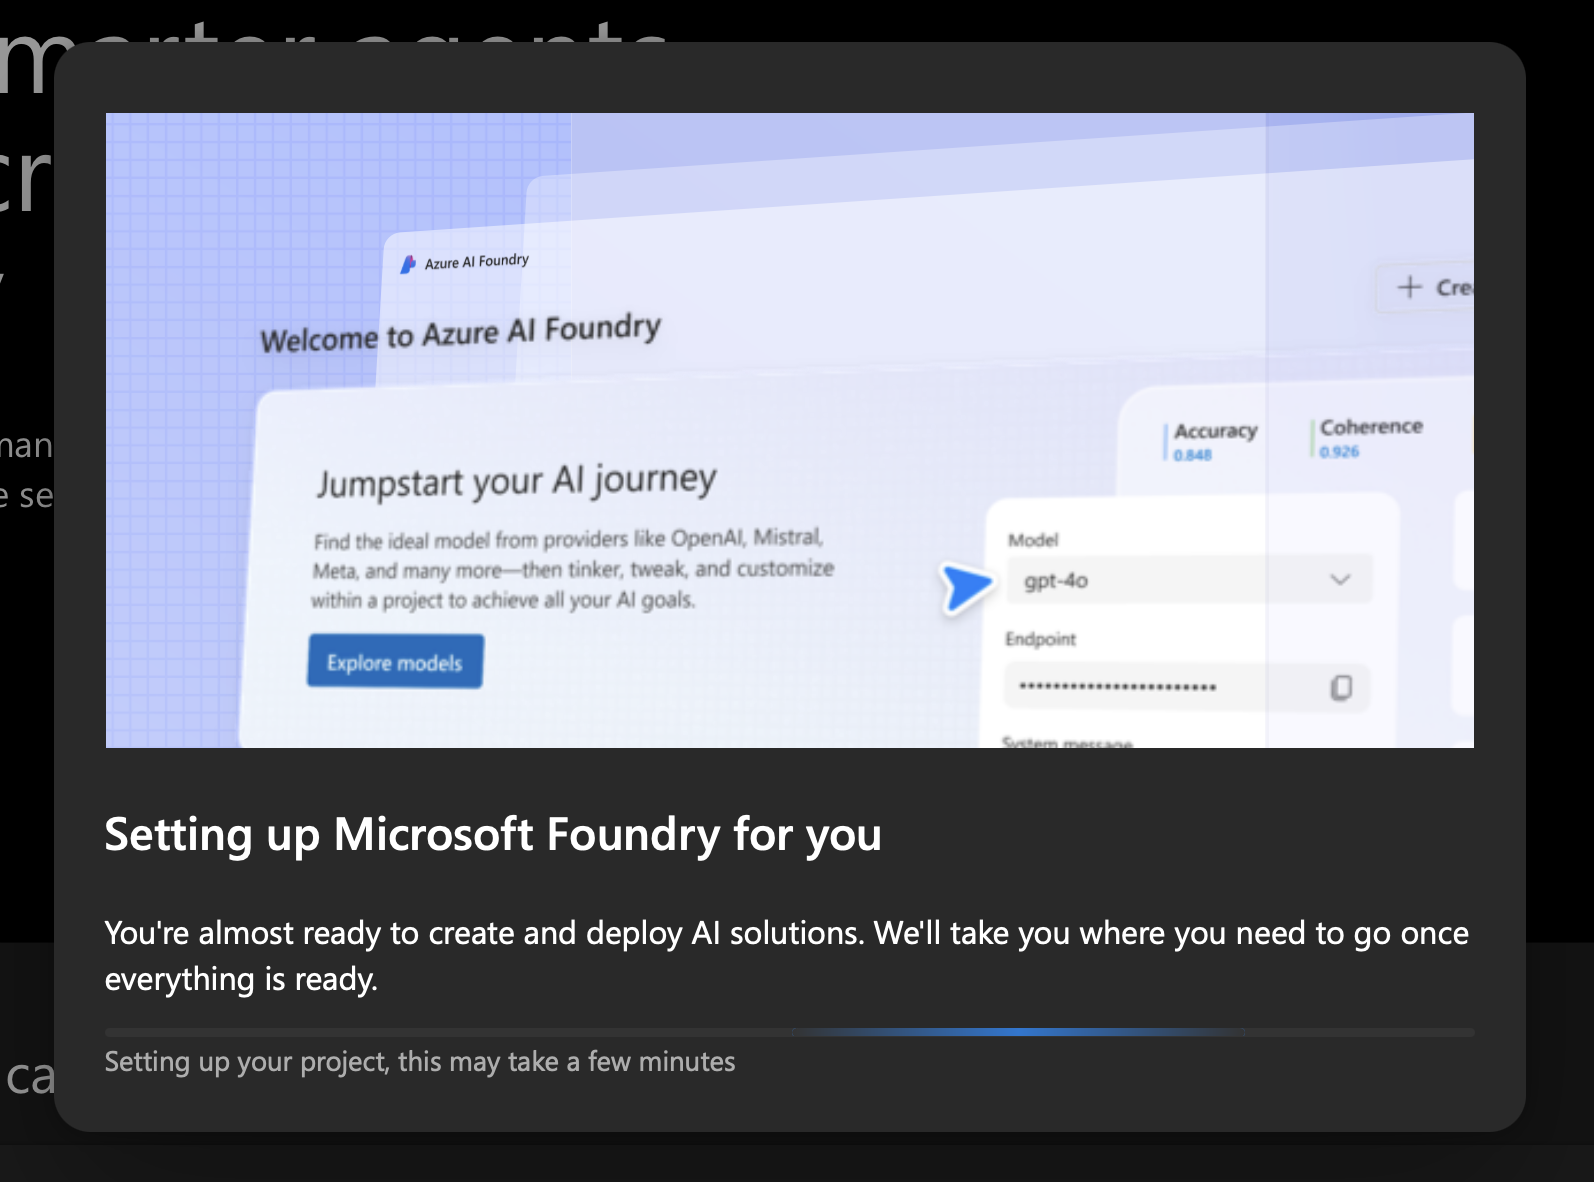Click the masked Endpoint field in illustration
1594x1182 pixels.
(x=1186, y=687)
